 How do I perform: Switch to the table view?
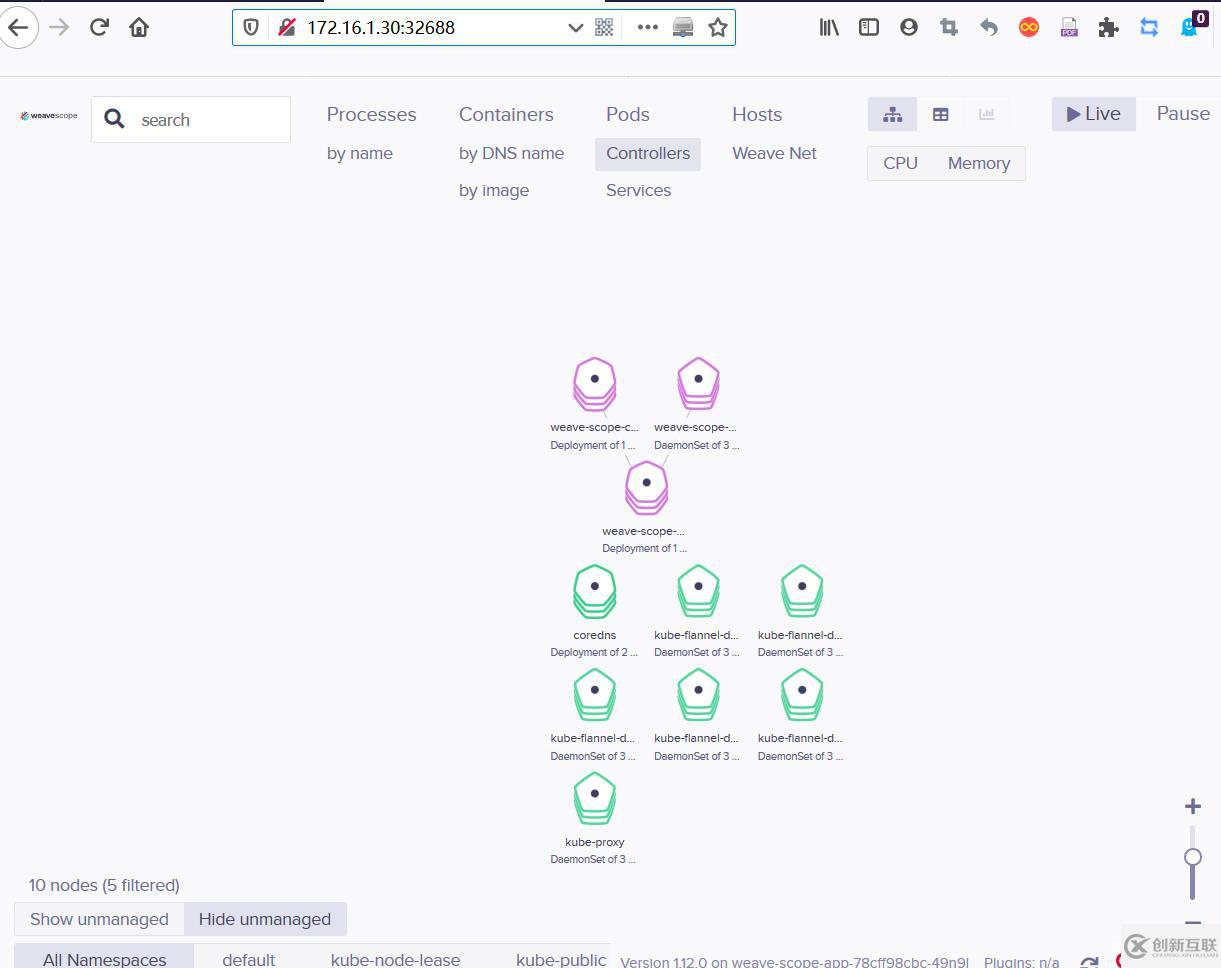click(x=940, y=113)
